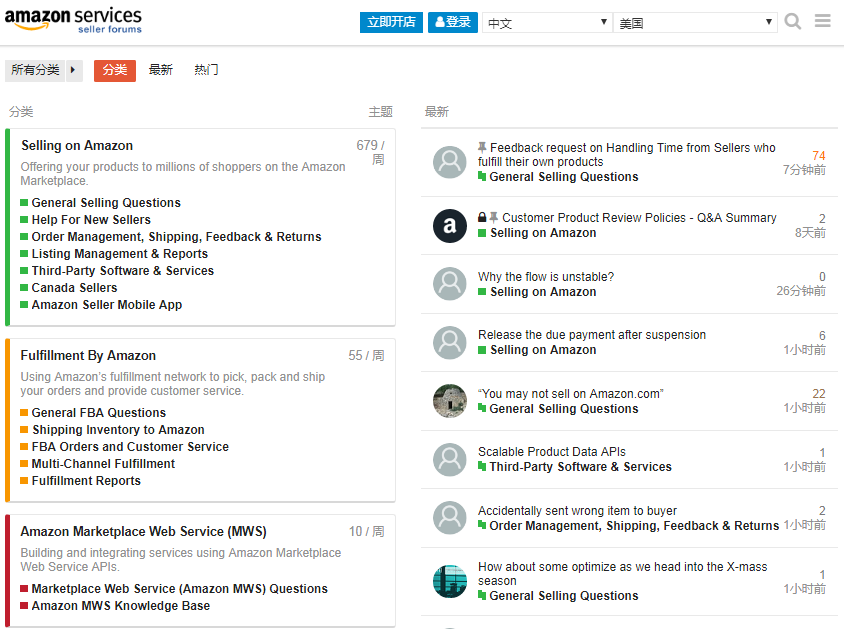Image resolution: width=844 pixels, height=629 pixels.
Task: Open the Selling on Amazon category heading
Action: (x=77, y=145)
